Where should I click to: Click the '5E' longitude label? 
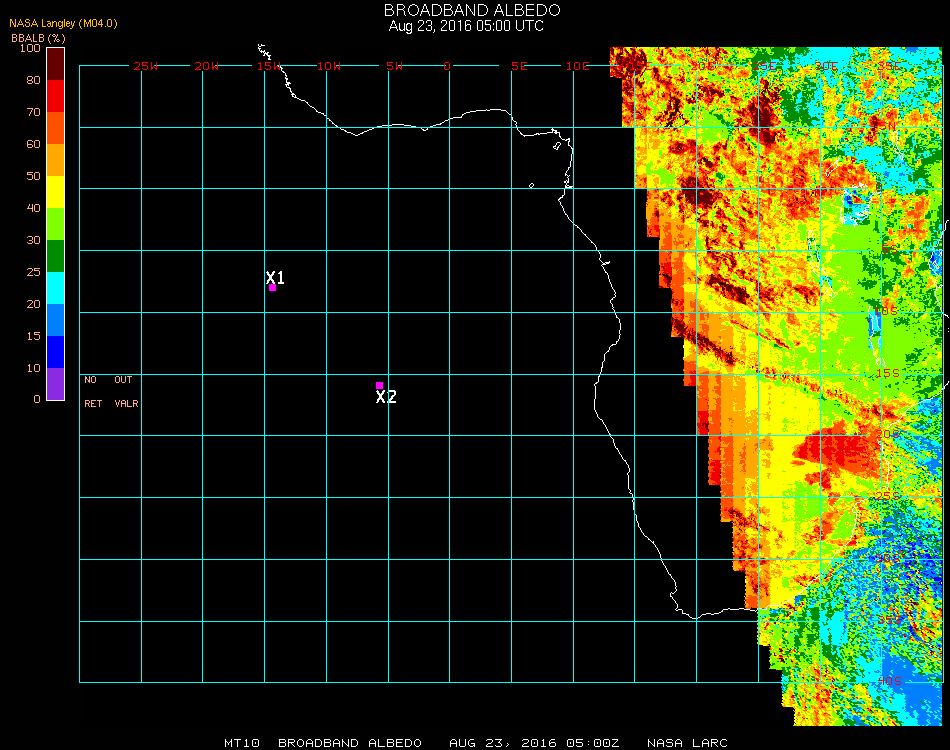click(x=519, y=66)
